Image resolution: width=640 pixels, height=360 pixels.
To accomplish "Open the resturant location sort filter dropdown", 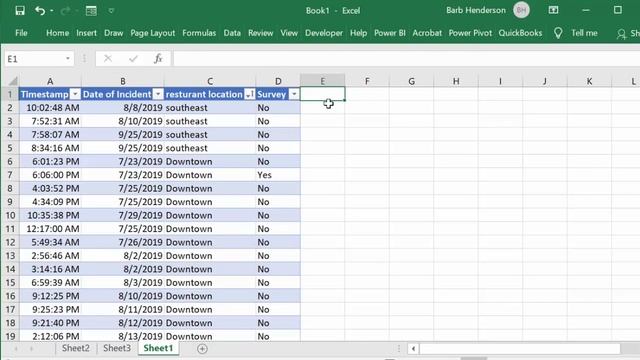I will tap(249, 94).
